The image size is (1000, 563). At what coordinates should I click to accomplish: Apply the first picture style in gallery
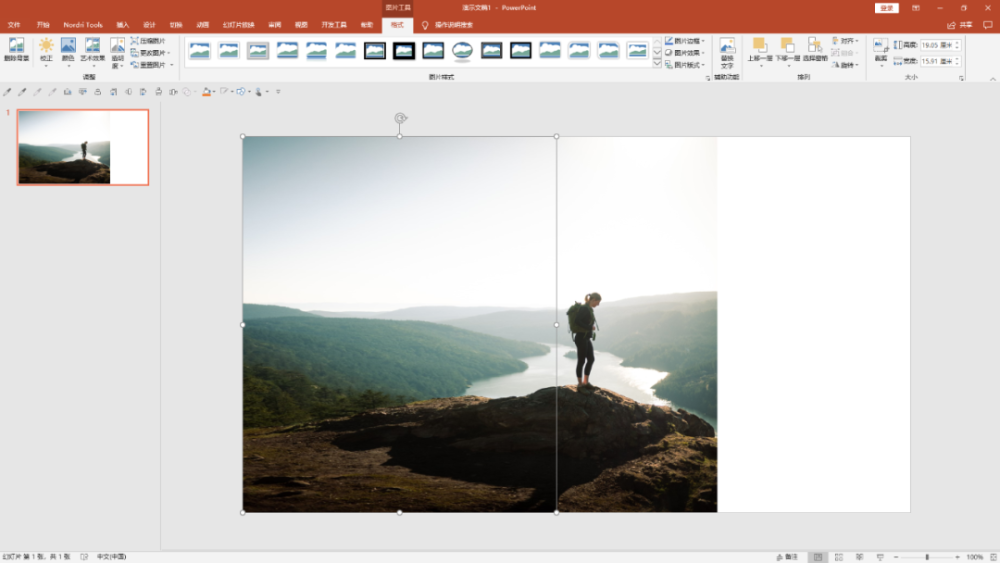pos(200,50)
